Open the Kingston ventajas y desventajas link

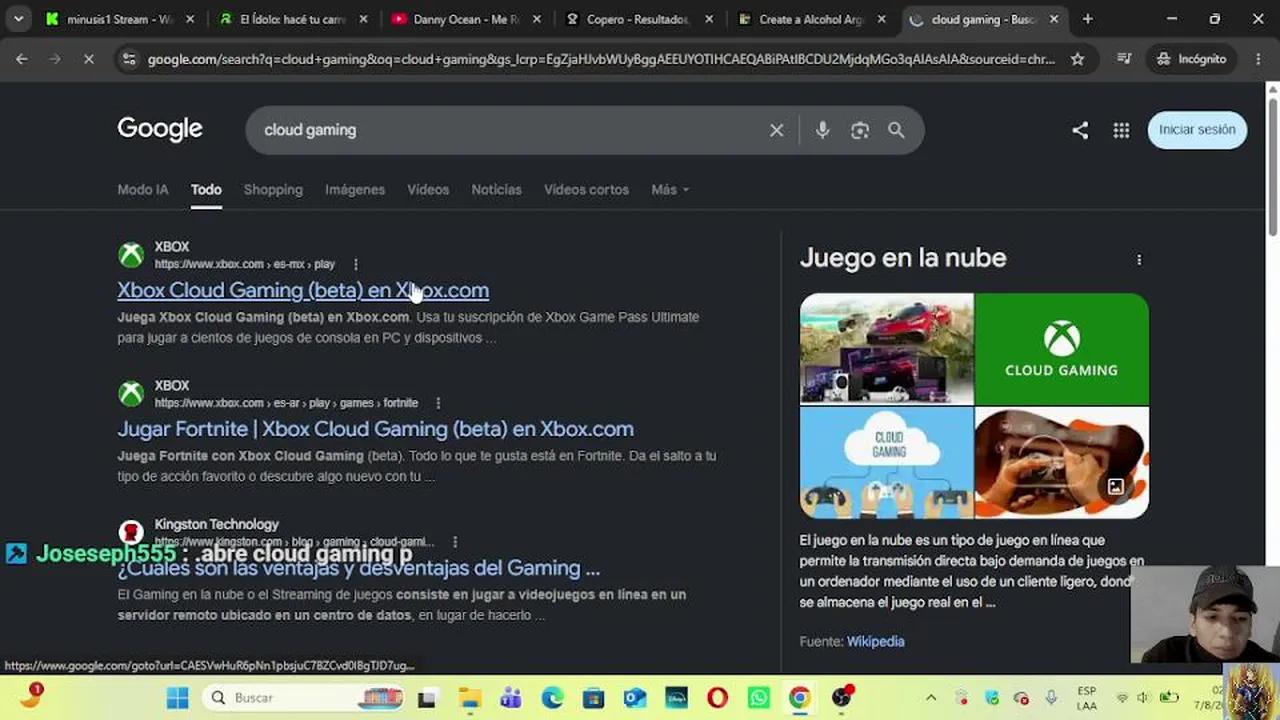pos(359,568)
